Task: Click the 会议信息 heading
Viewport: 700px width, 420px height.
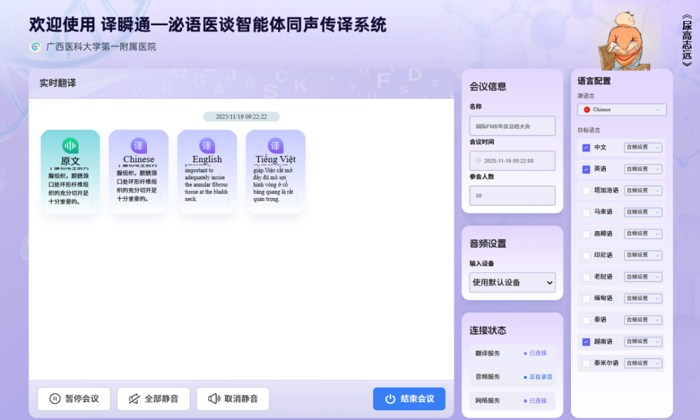Action: (x=488, y=87)
